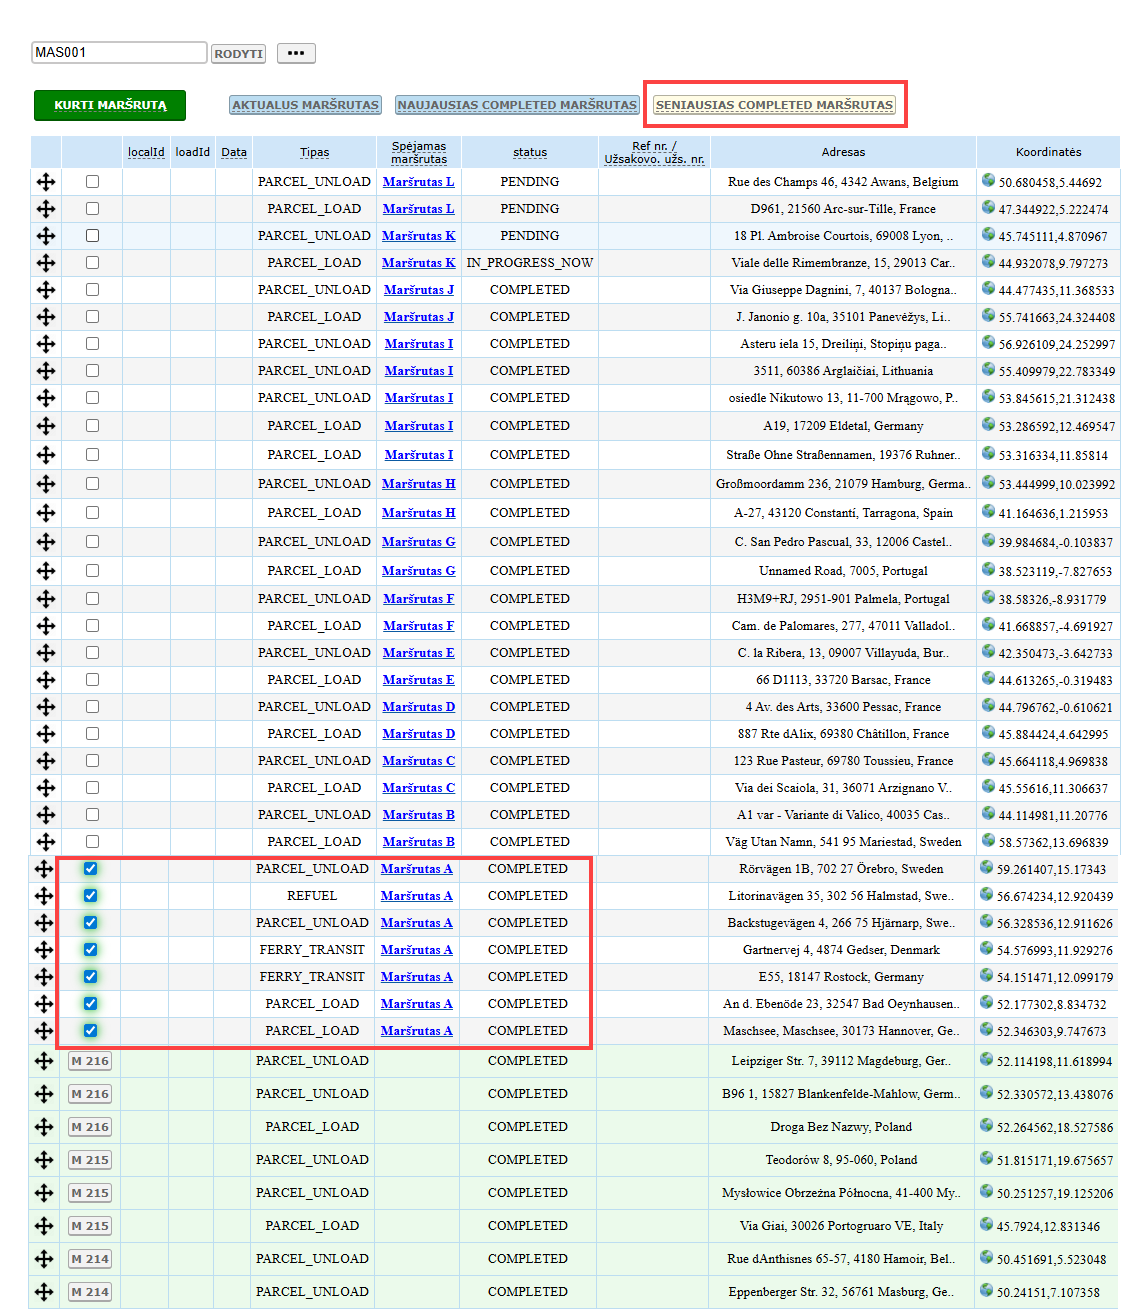Click move handle for Hamburg Großmoordamm row

point(46,484)
